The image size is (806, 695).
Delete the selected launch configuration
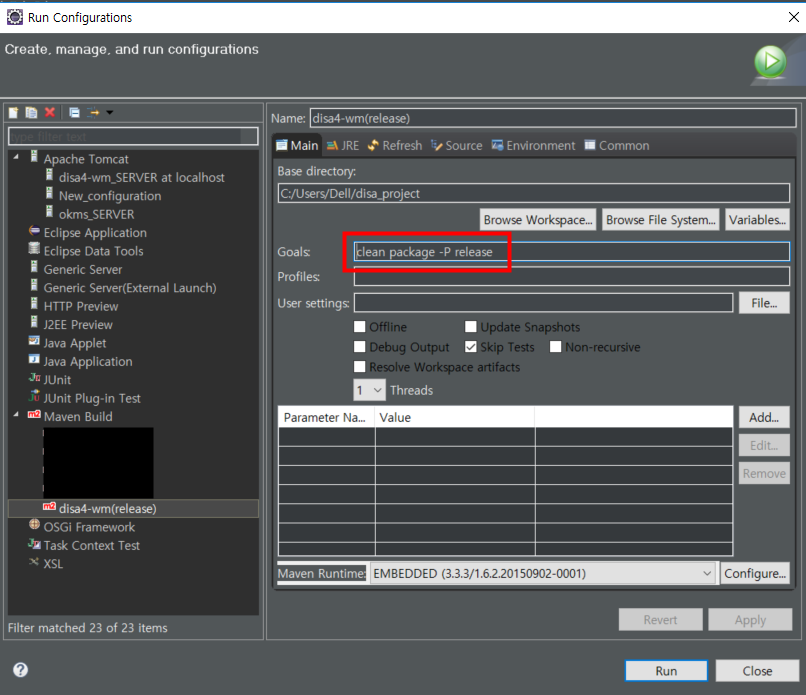[48, 112]
